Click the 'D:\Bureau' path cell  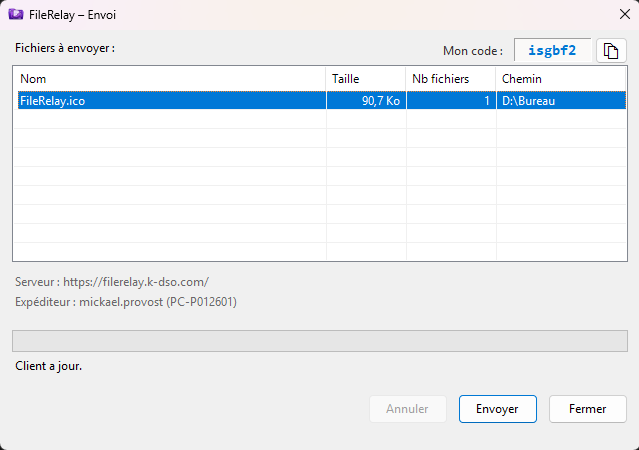pyautogui.click(x=561, y=101)
